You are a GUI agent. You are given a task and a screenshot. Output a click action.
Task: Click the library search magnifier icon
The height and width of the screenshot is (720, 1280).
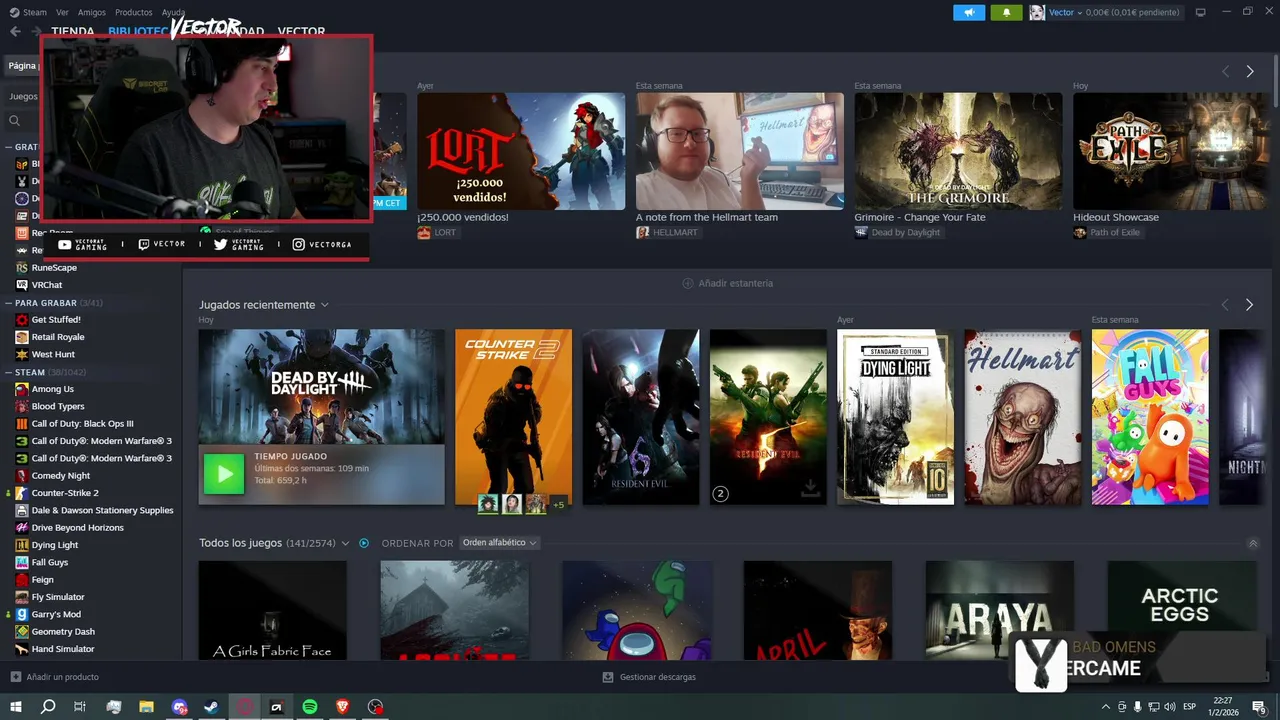pyautogui.click(x=15, y=121)
